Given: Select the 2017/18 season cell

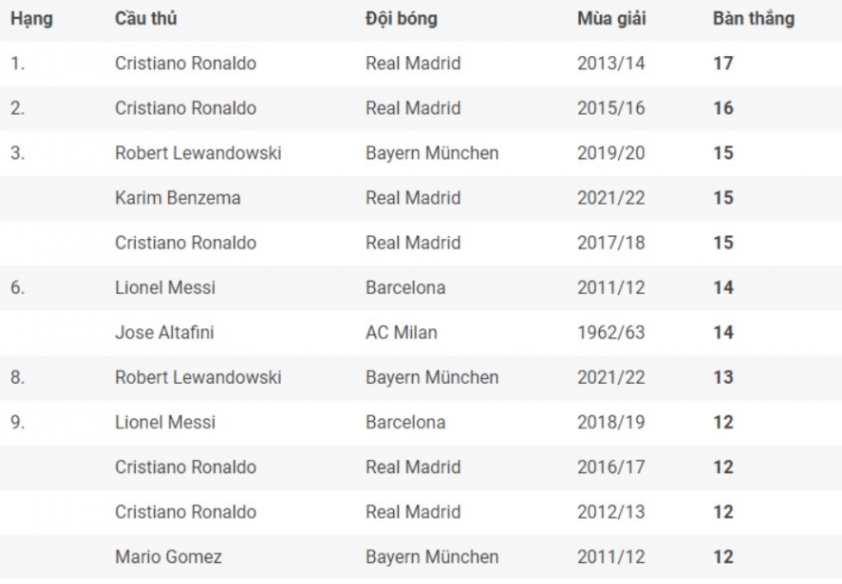Looking at the screenshot, I should pos(611,243).
